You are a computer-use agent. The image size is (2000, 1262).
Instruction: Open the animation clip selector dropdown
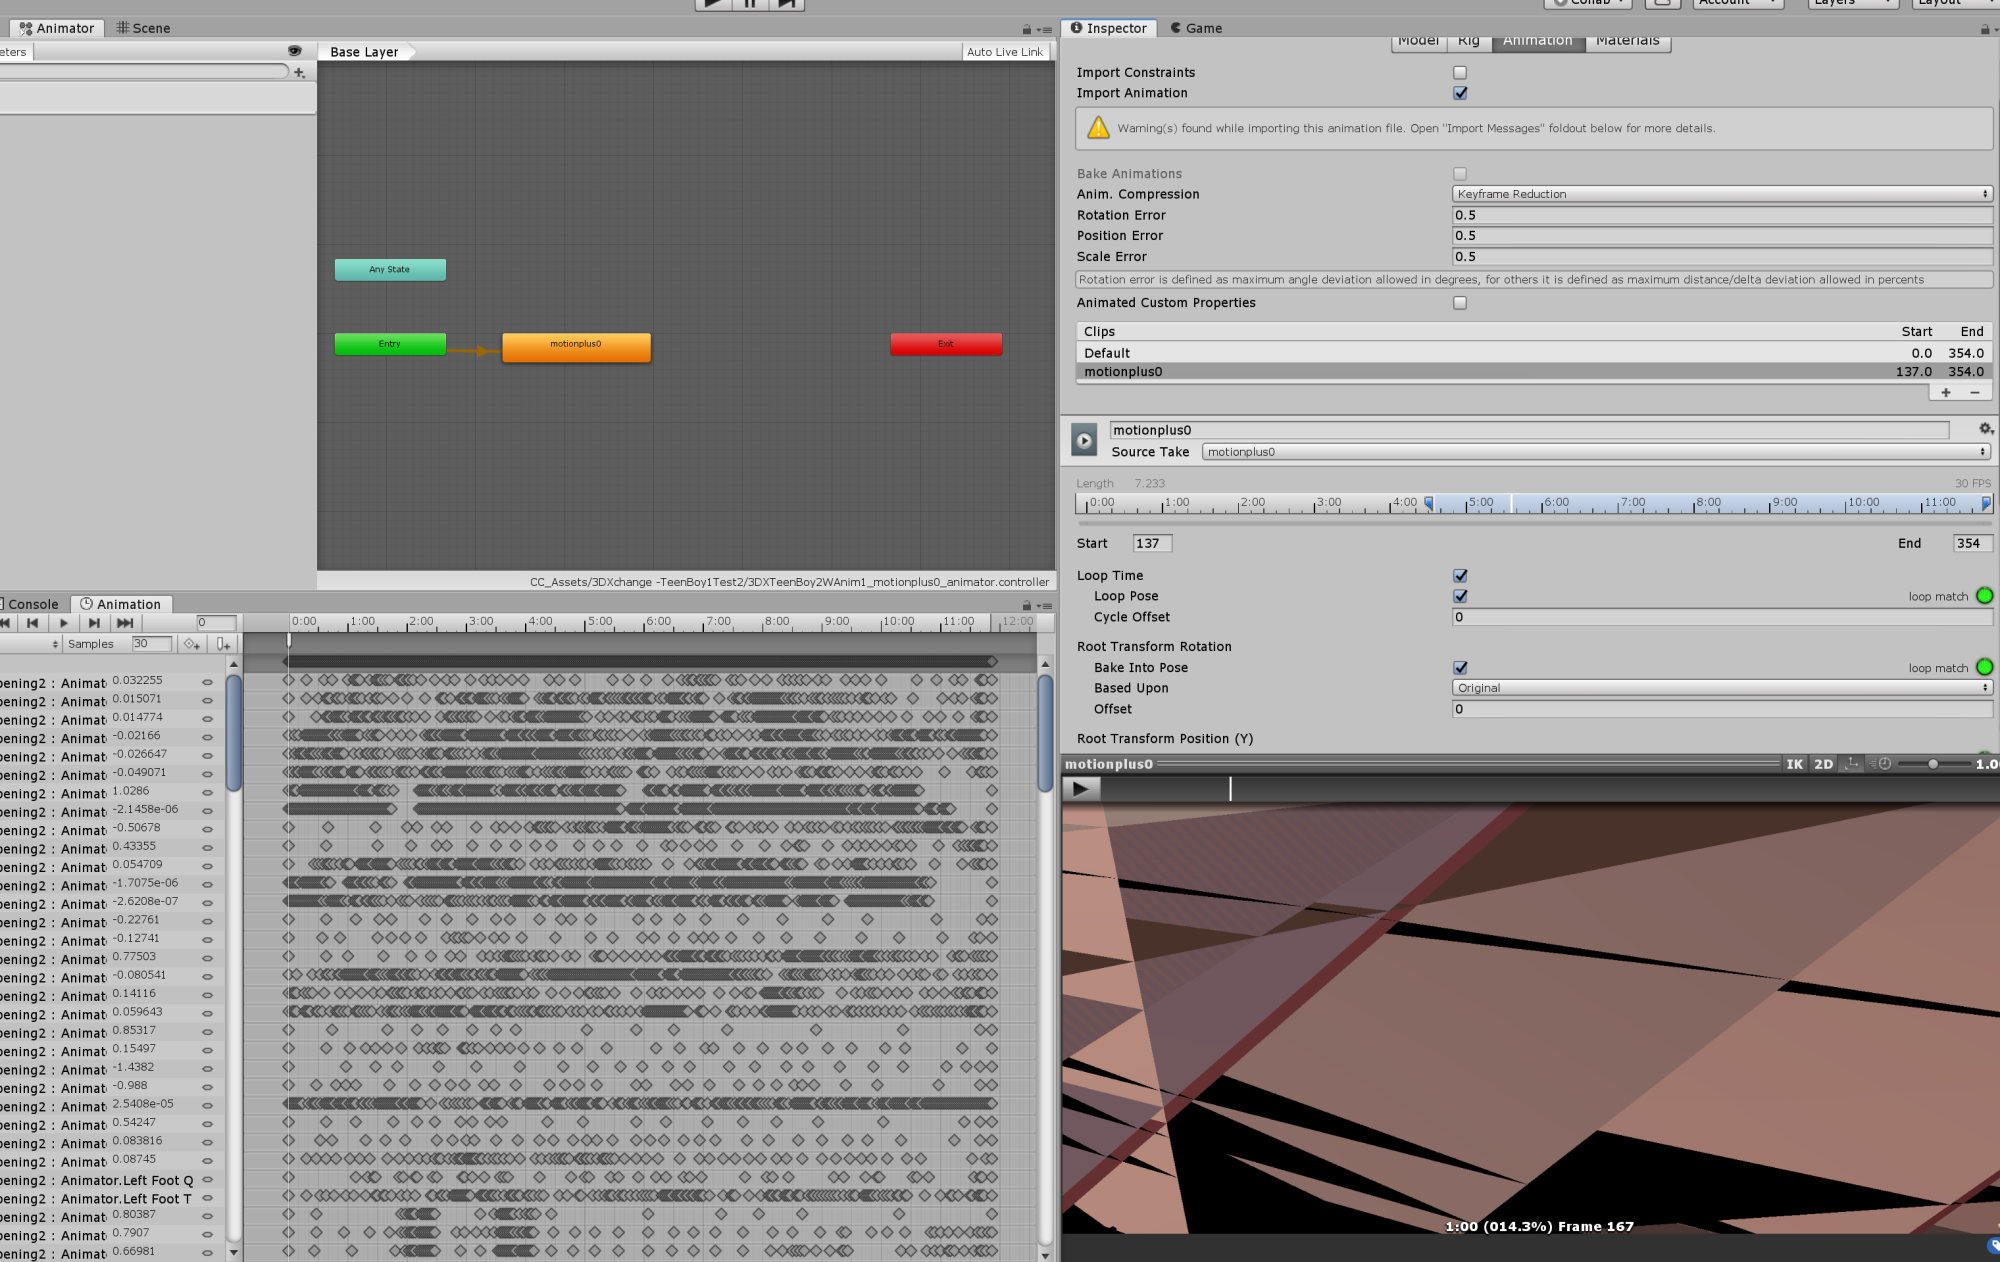coord(32,644)
